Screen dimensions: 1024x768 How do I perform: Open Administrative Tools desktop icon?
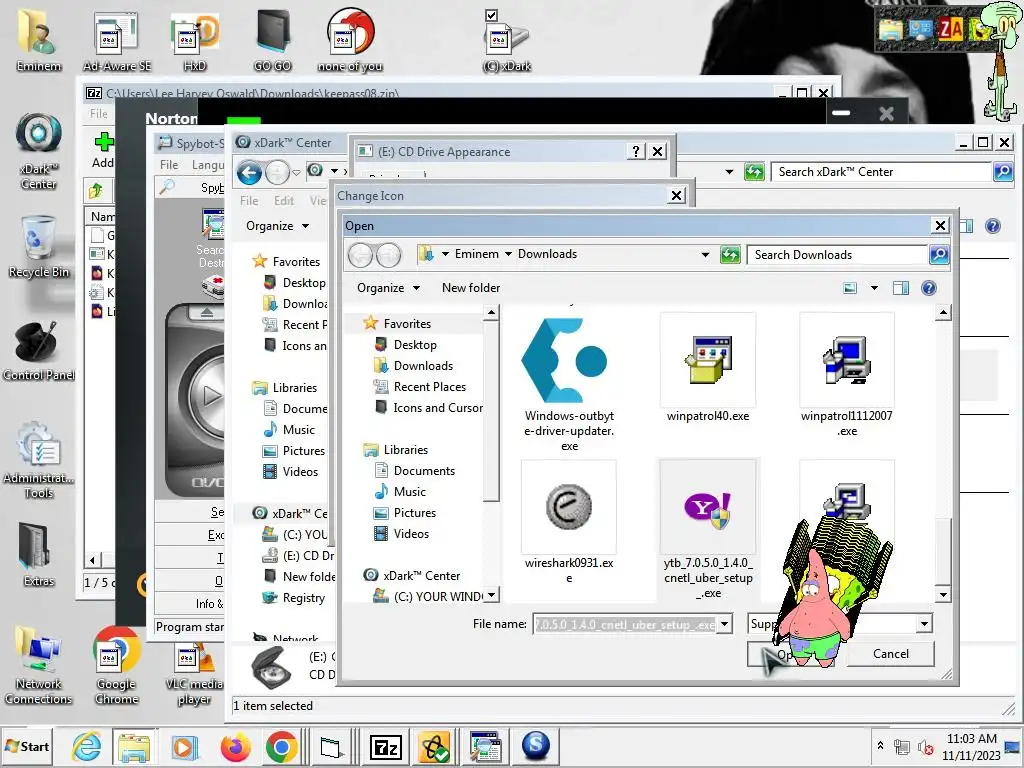(39, 460)
